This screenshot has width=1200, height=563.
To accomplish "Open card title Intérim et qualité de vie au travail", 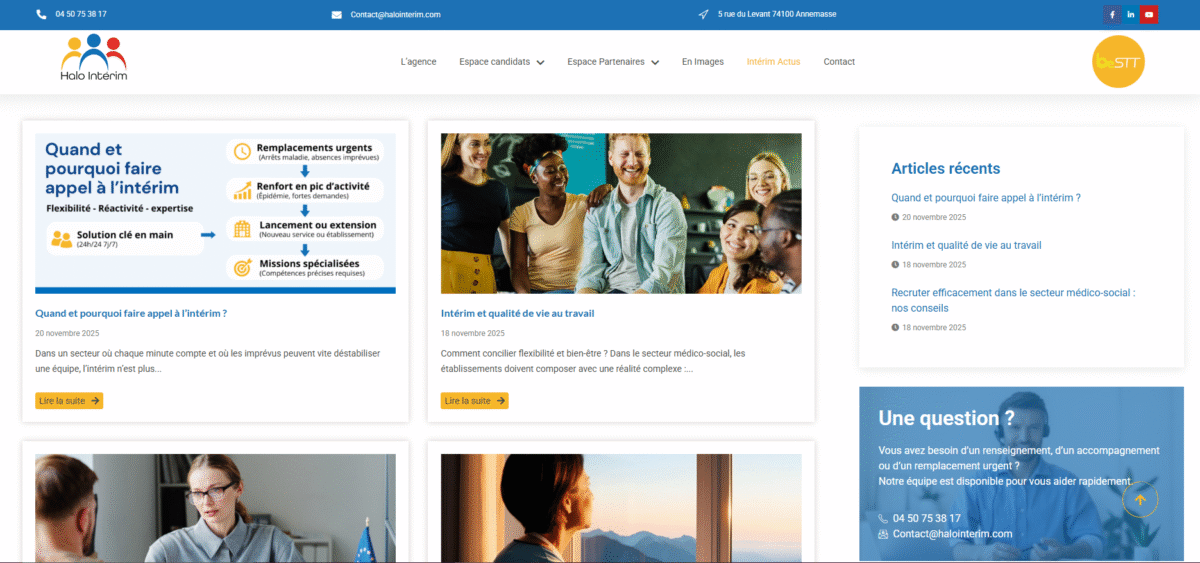I will 518,313.
